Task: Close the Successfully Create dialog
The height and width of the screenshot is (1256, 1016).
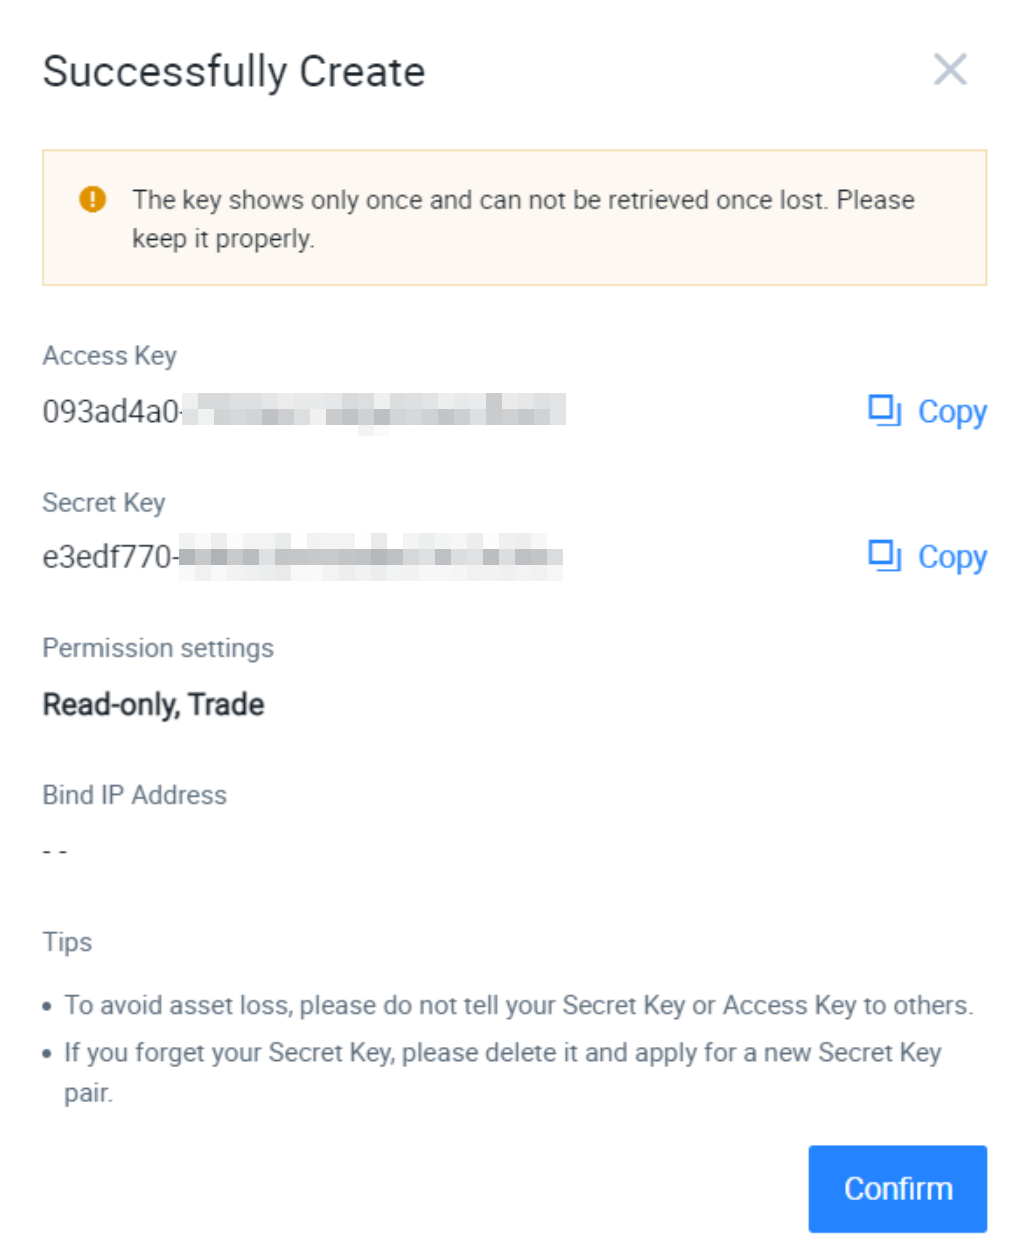Action: [x=949, y=70]
